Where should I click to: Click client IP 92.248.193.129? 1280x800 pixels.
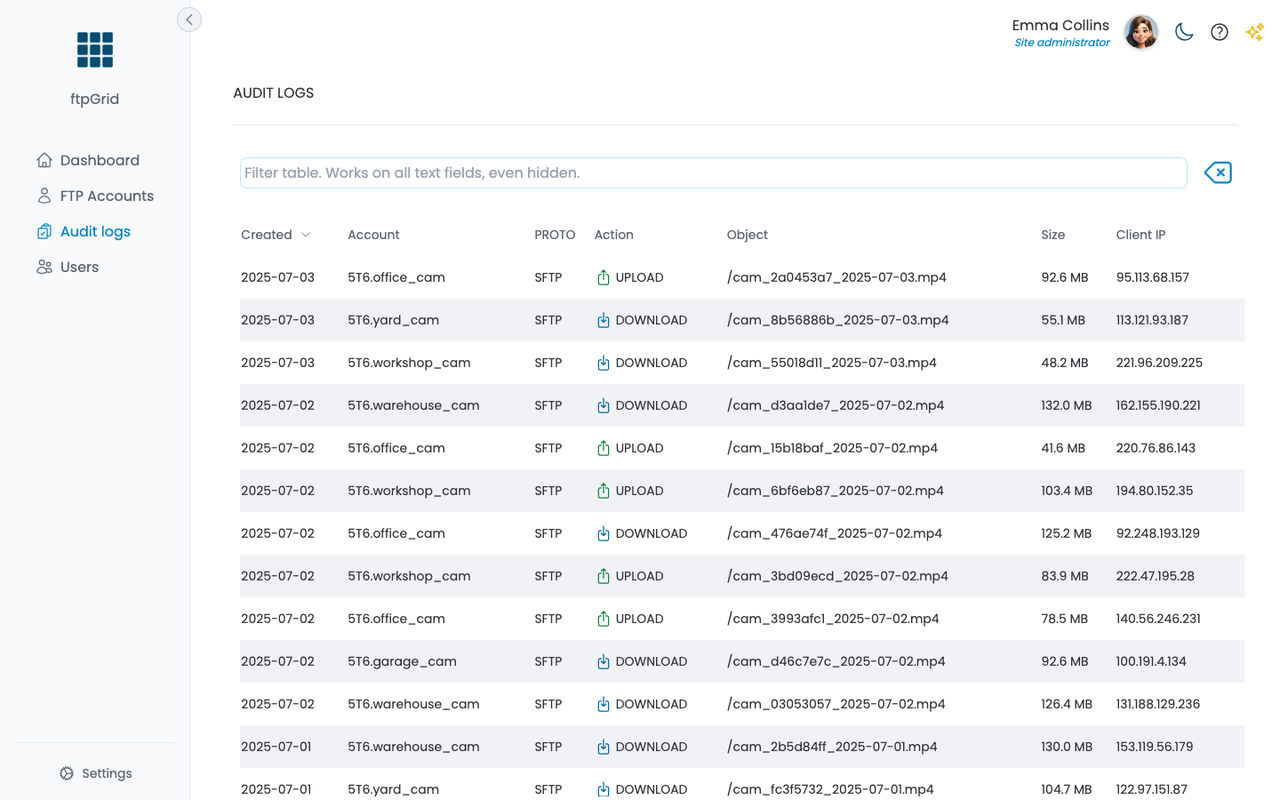[x=1158, y=534]
